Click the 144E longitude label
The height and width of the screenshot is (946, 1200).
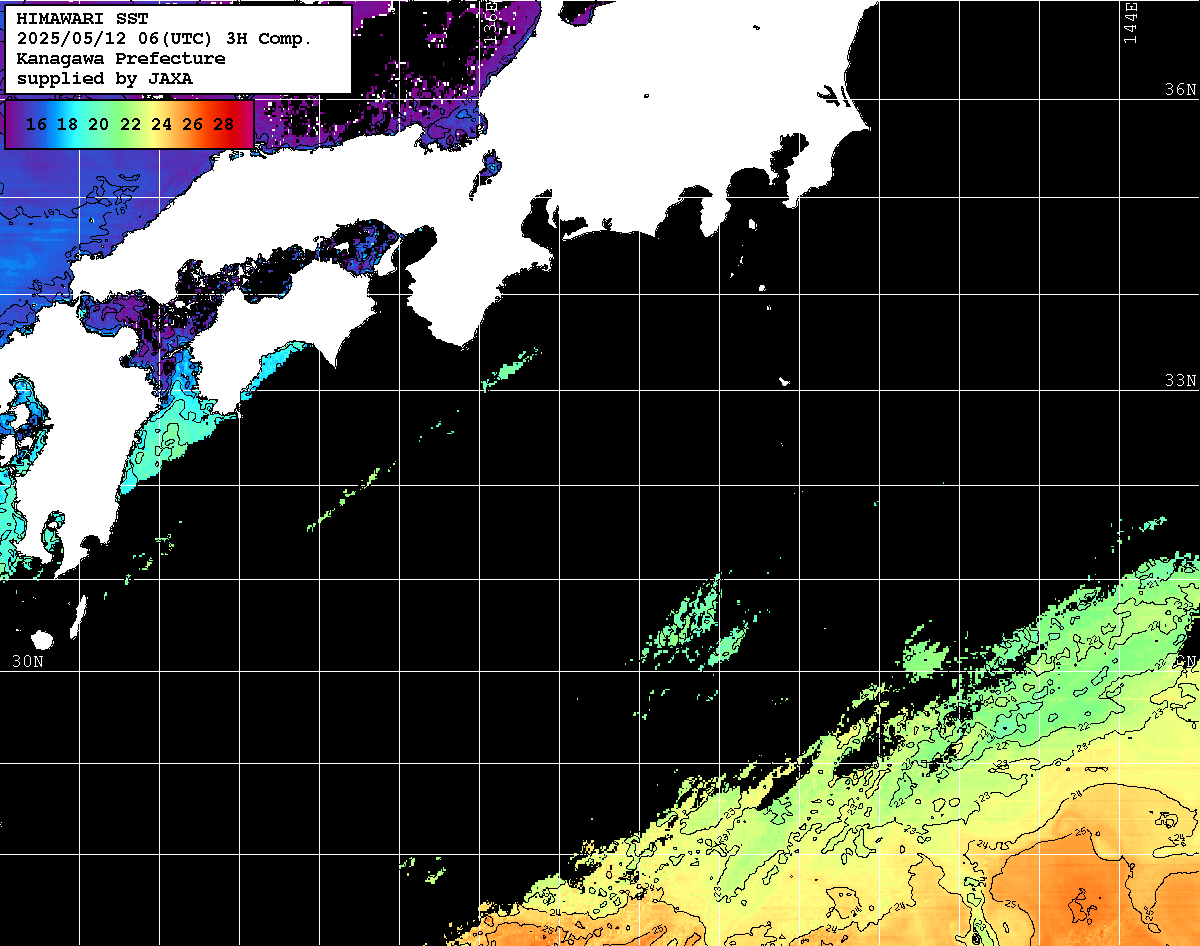(x=1130, y=22)
